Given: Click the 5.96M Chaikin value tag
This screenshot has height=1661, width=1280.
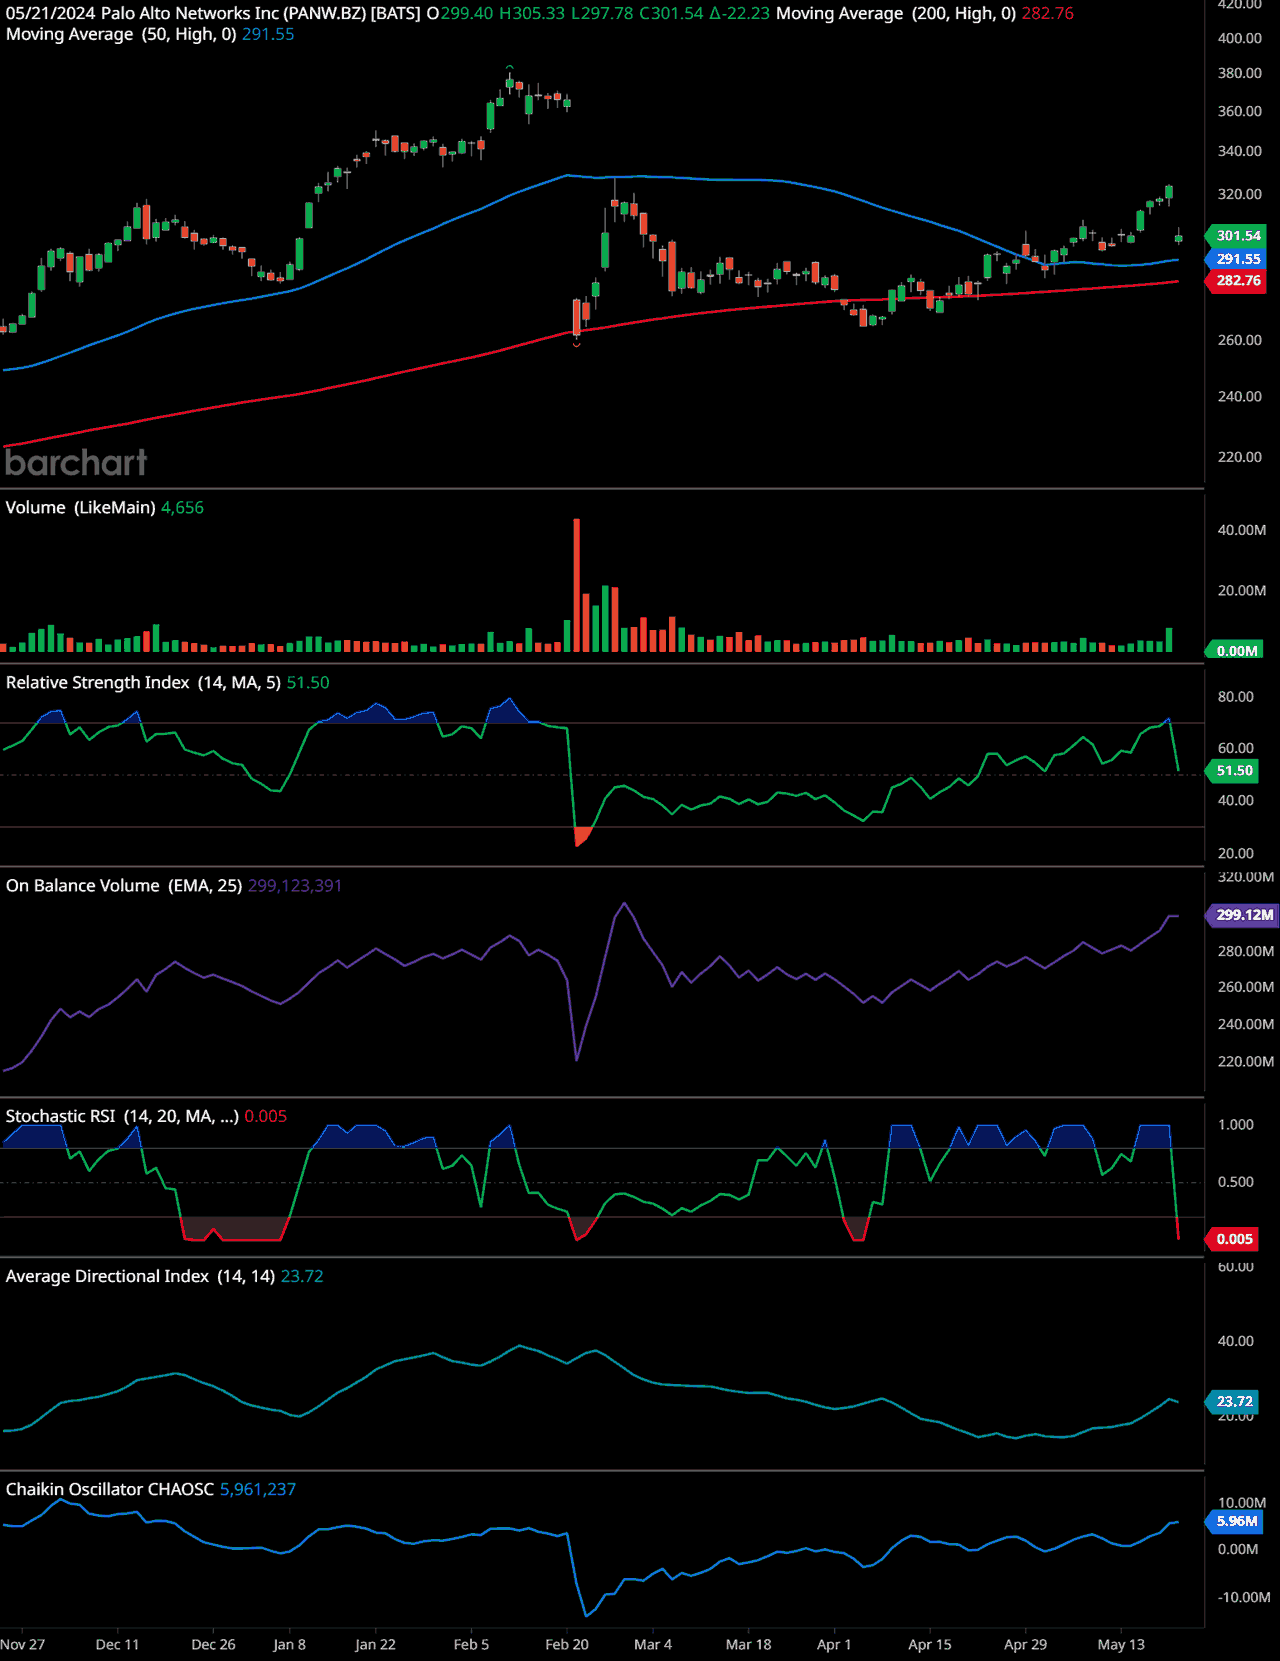Looking at the screenshot, I should [1236, 1521].
